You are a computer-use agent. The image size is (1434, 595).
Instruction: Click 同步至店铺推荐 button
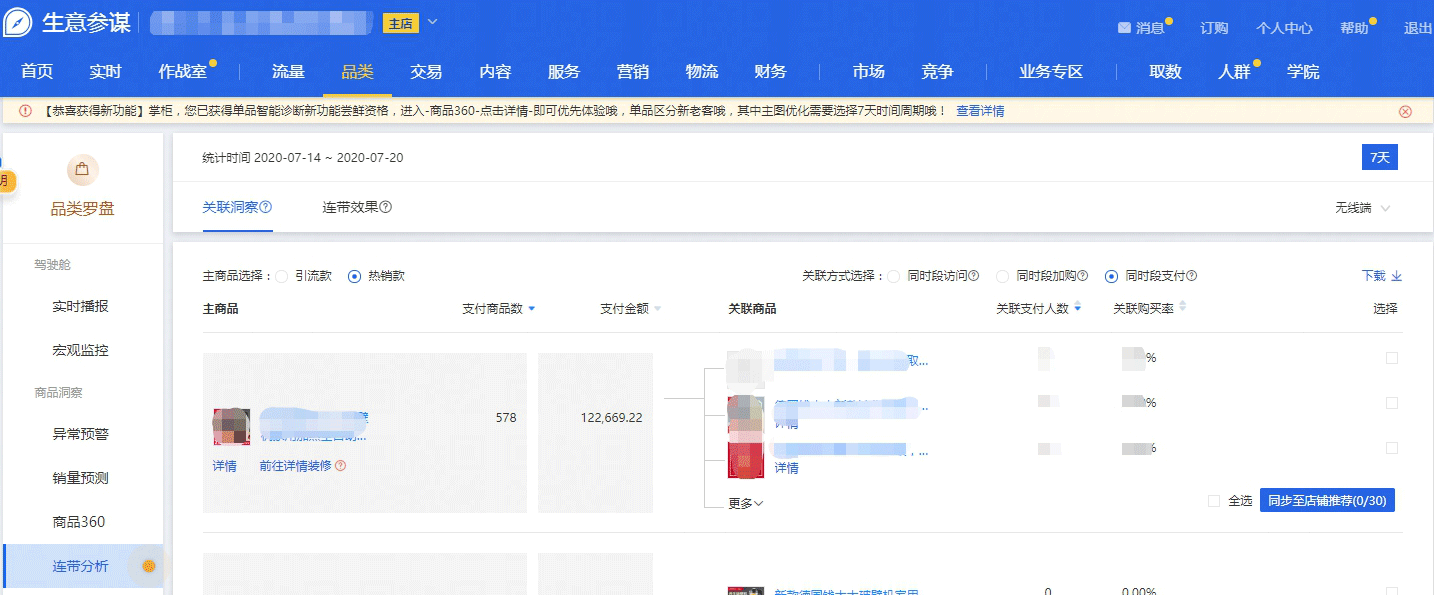[x=1326, y=500]
